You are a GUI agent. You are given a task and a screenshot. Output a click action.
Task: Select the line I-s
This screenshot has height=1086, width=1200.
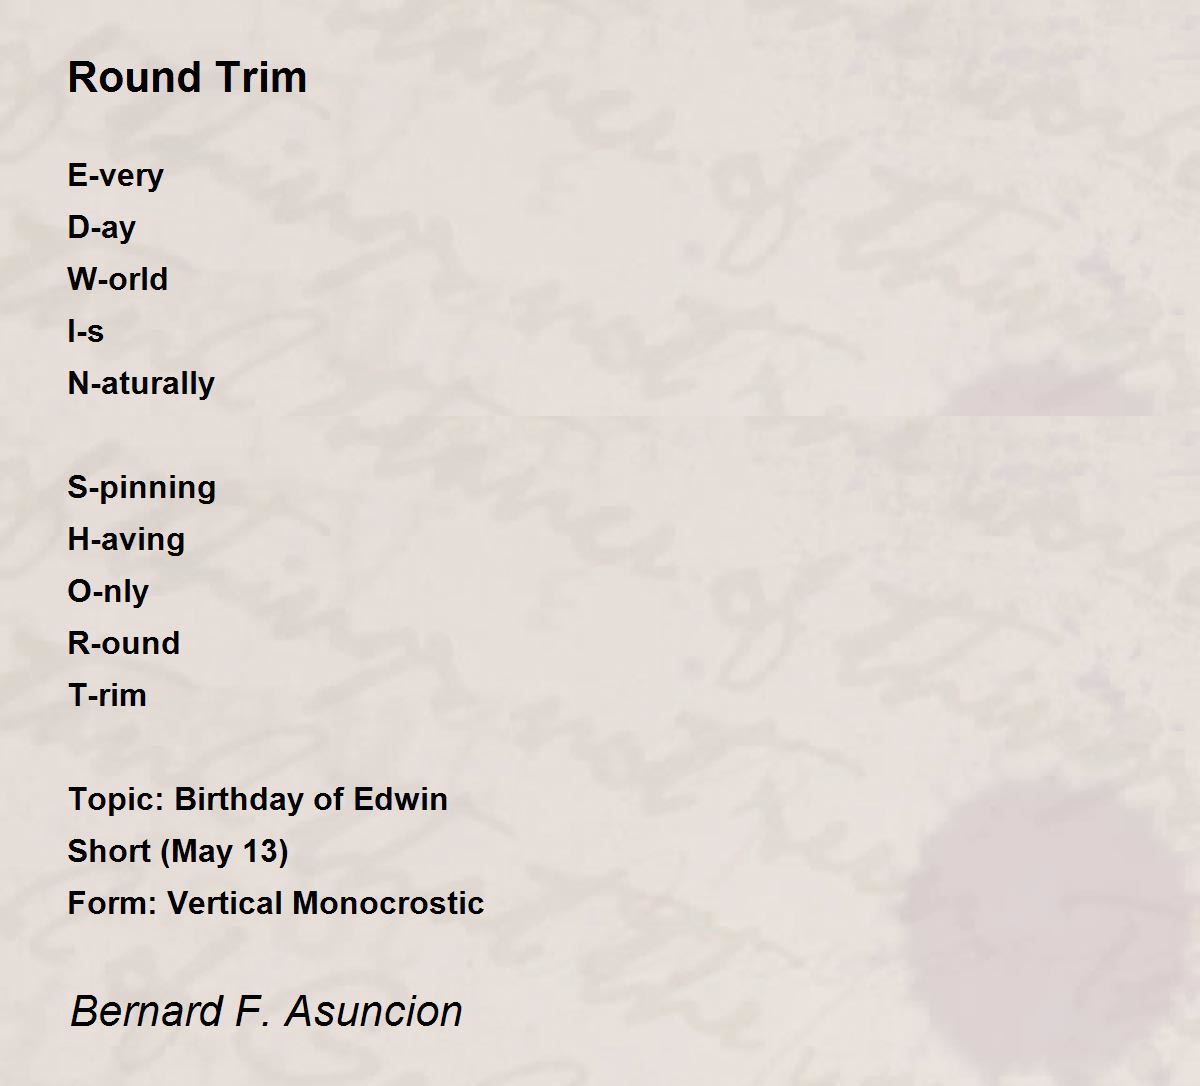click(x=86, y=331)
